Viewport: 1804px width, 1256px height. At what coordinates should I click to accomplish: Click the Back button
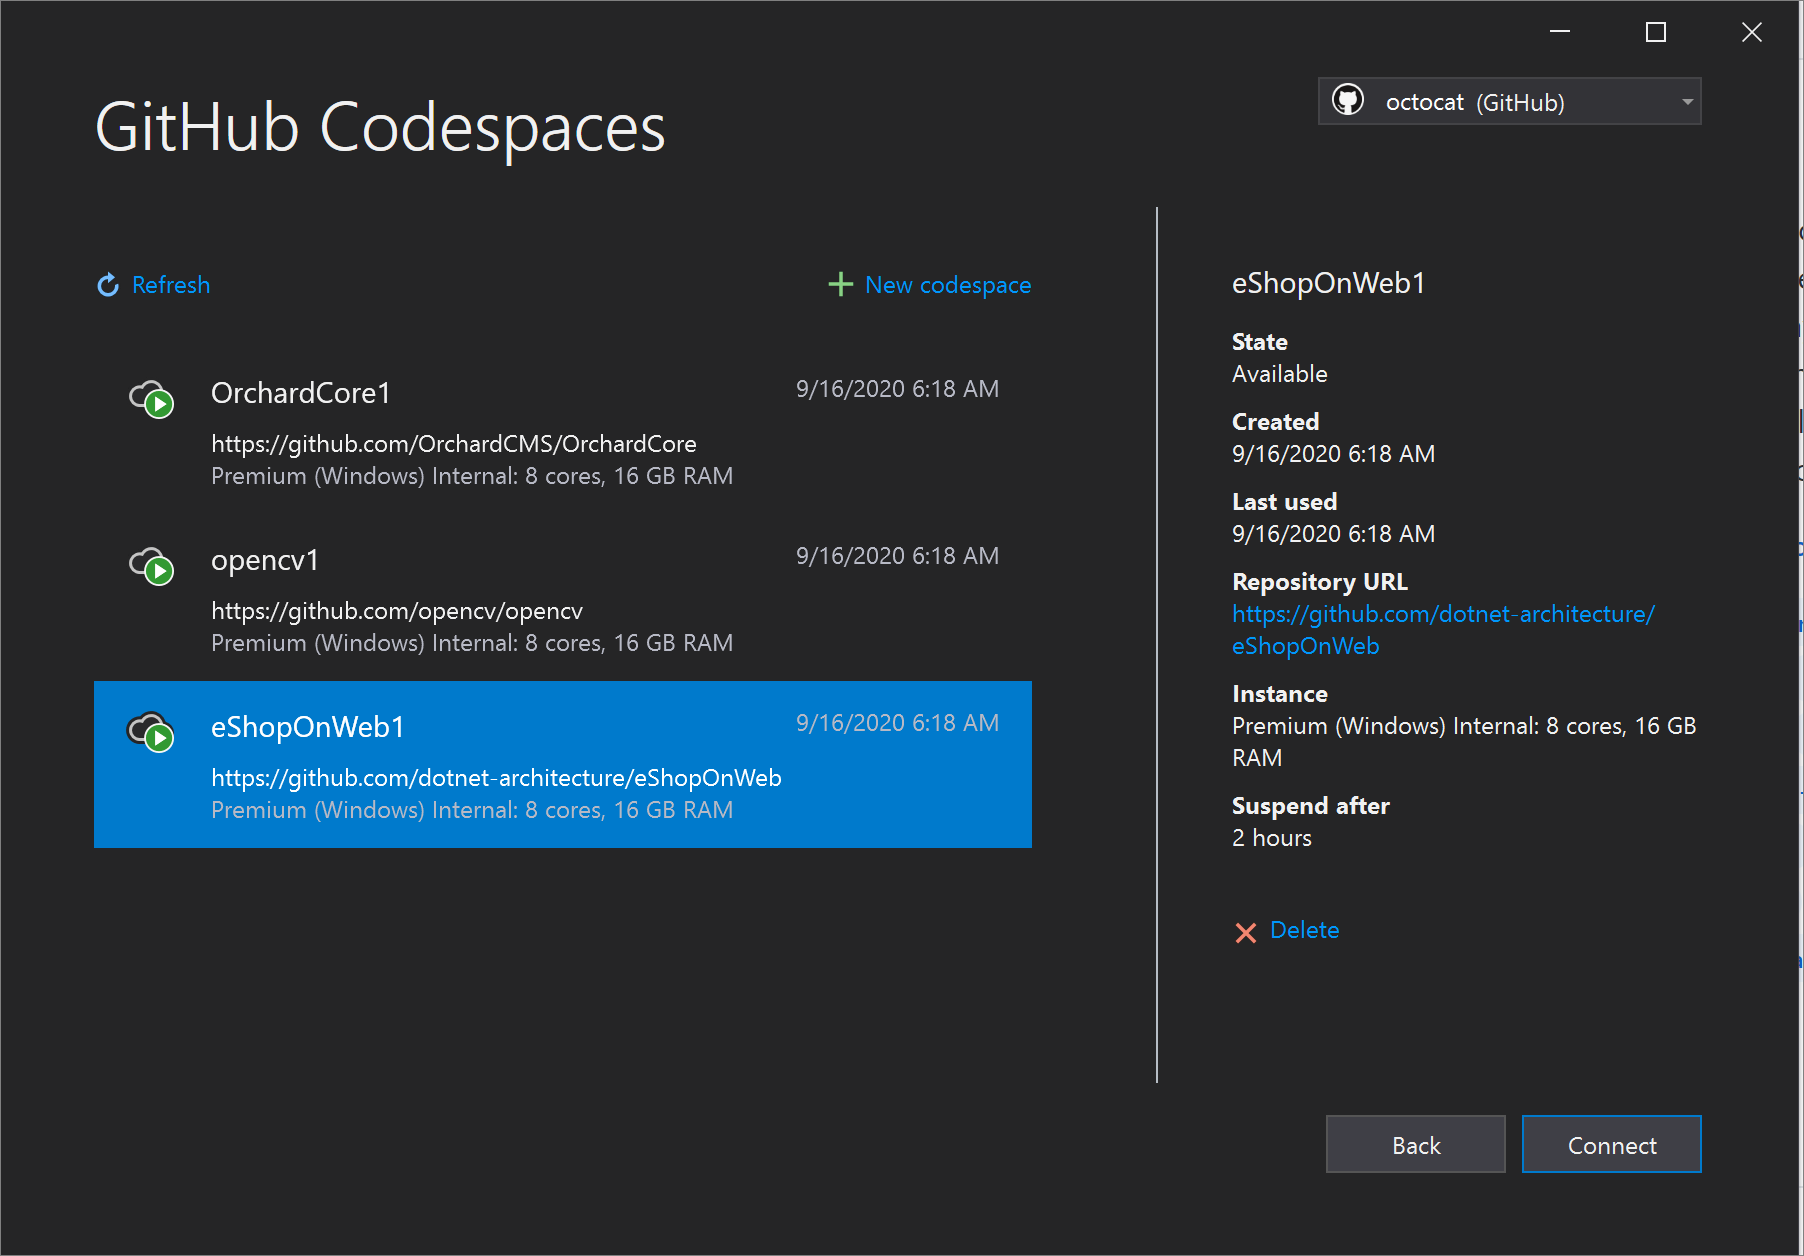tap(1415, 1144)
